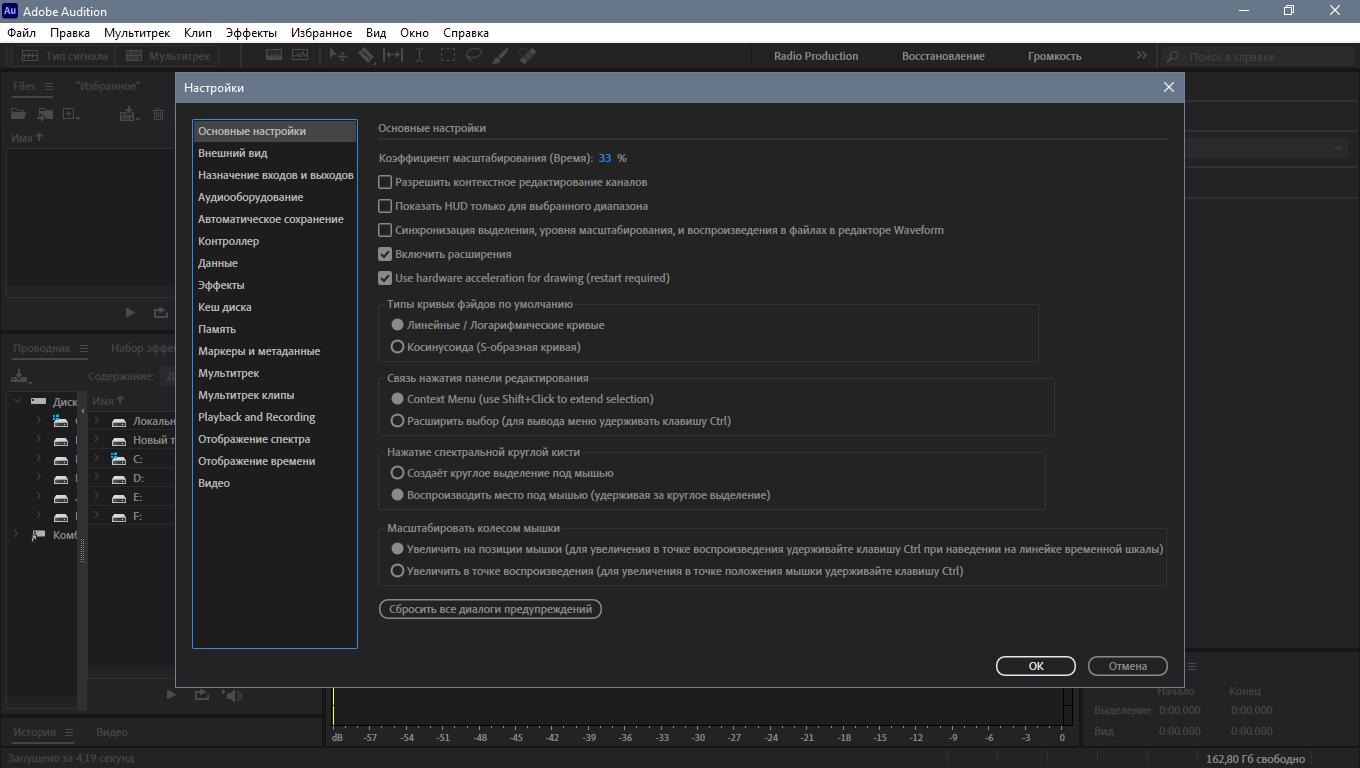Uncheck Включить расширения checkbox
Screen dimensions: 1360x768
[x=385, y=254]
